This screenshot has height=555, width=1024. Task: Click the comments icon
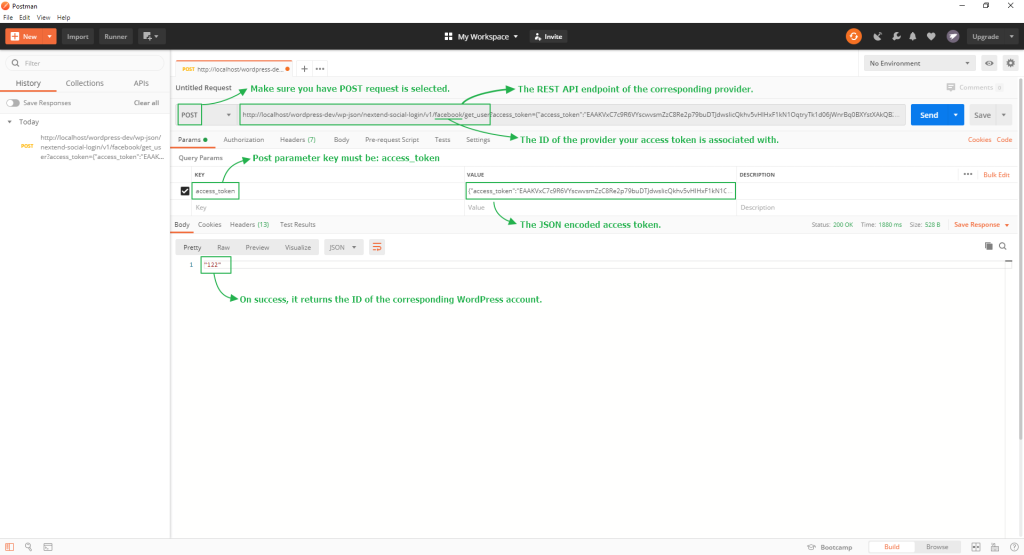[951, 87]
